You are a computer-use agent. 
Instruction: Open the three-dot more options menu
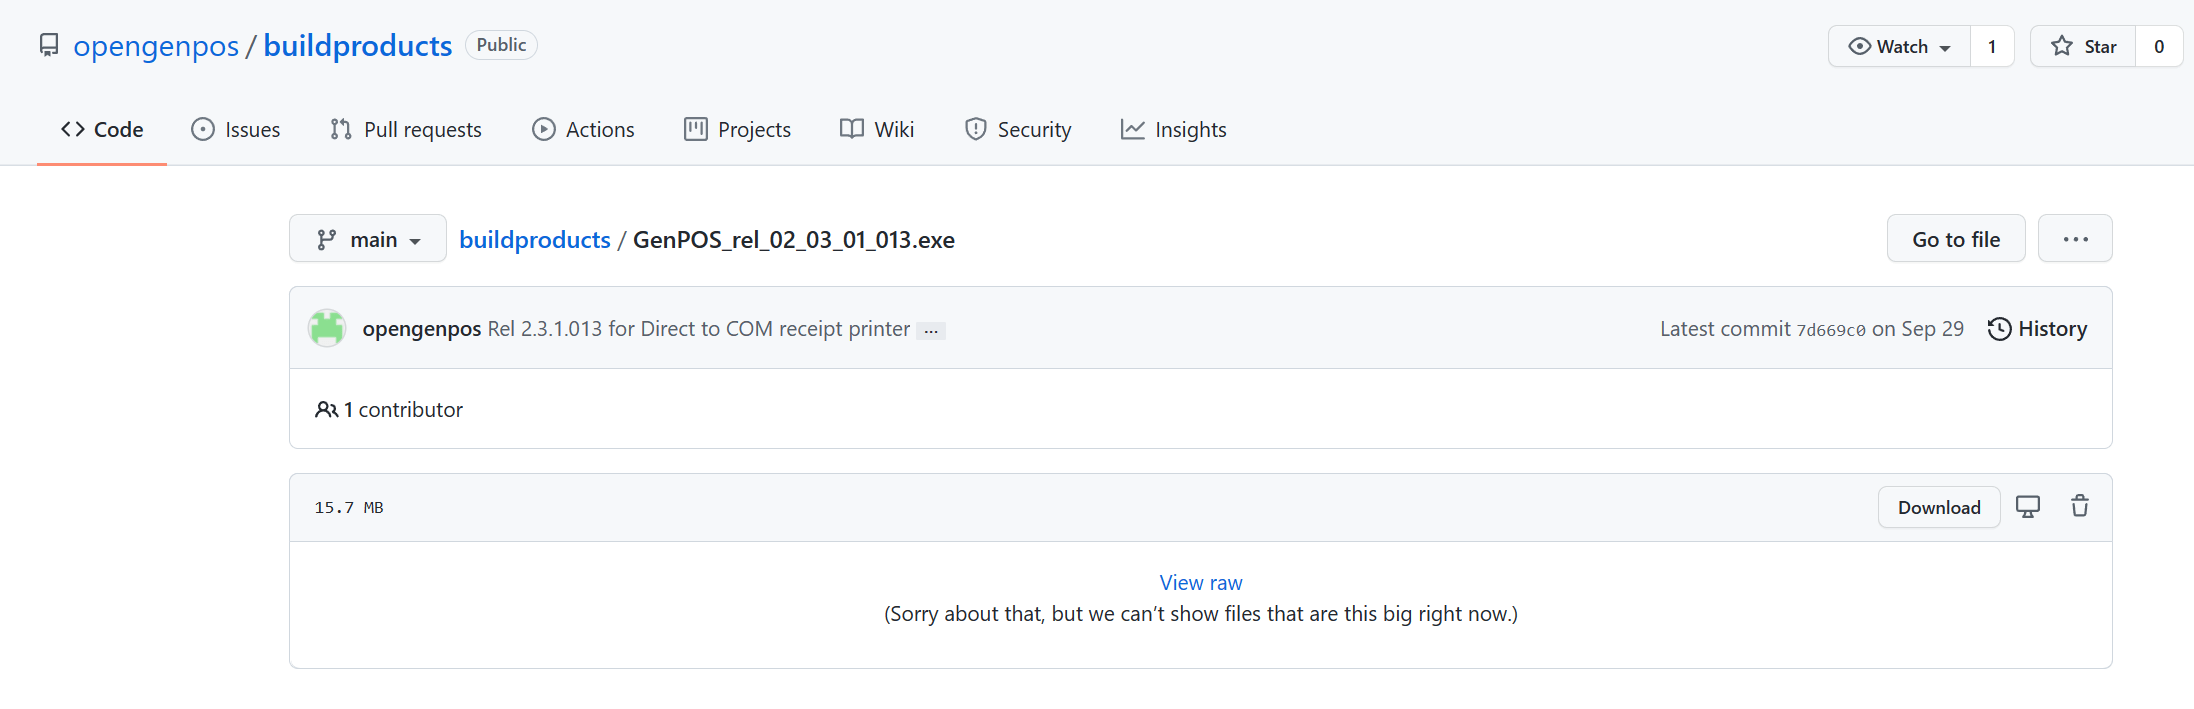2075,239
